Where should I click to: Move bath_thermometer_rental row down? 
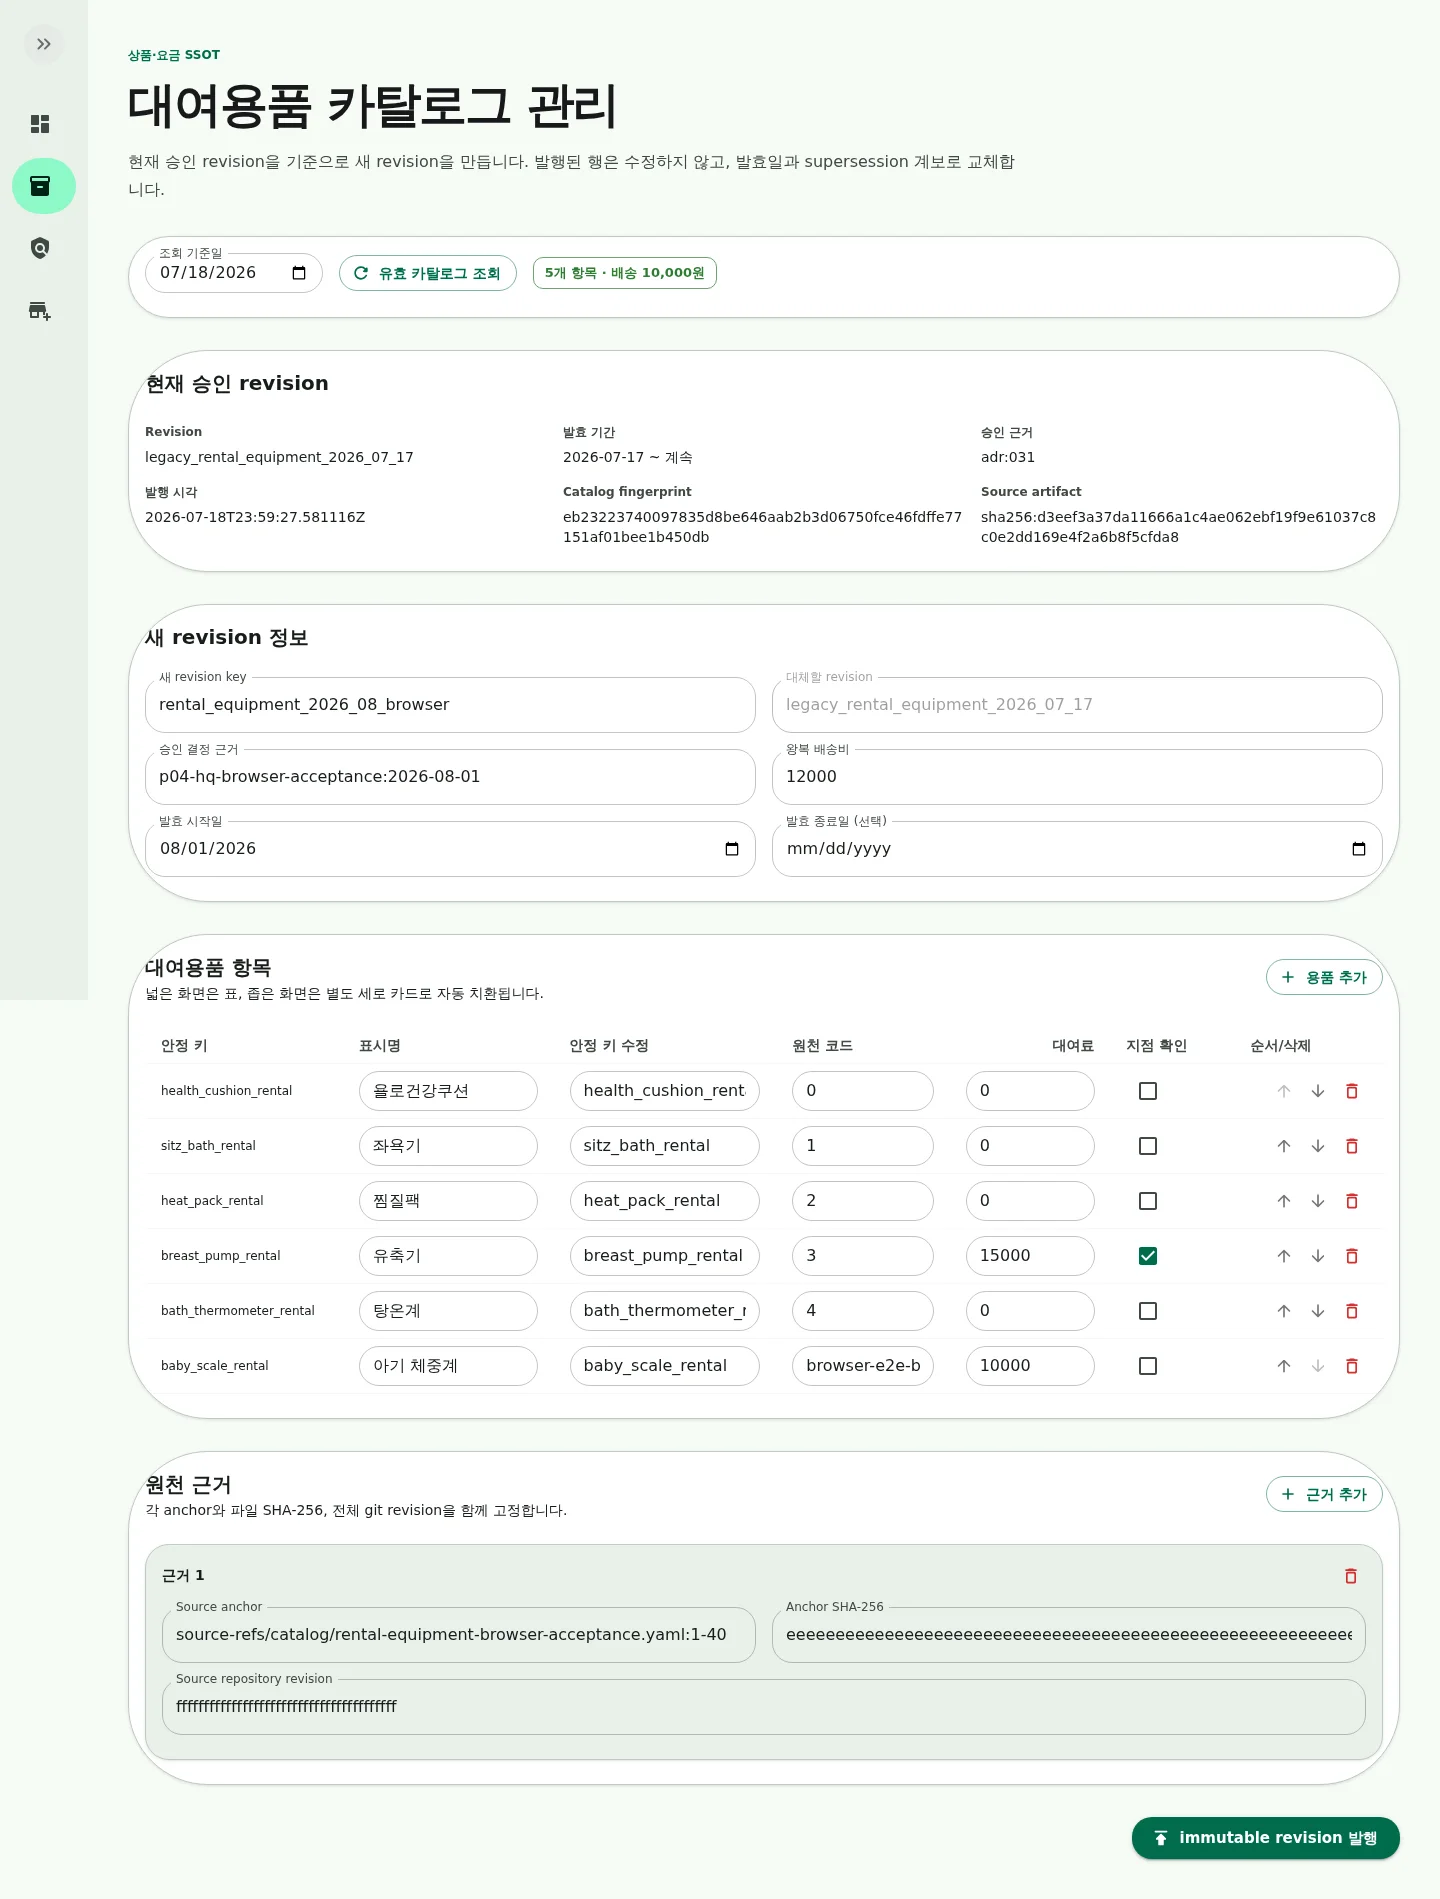click(1318, 1311)
